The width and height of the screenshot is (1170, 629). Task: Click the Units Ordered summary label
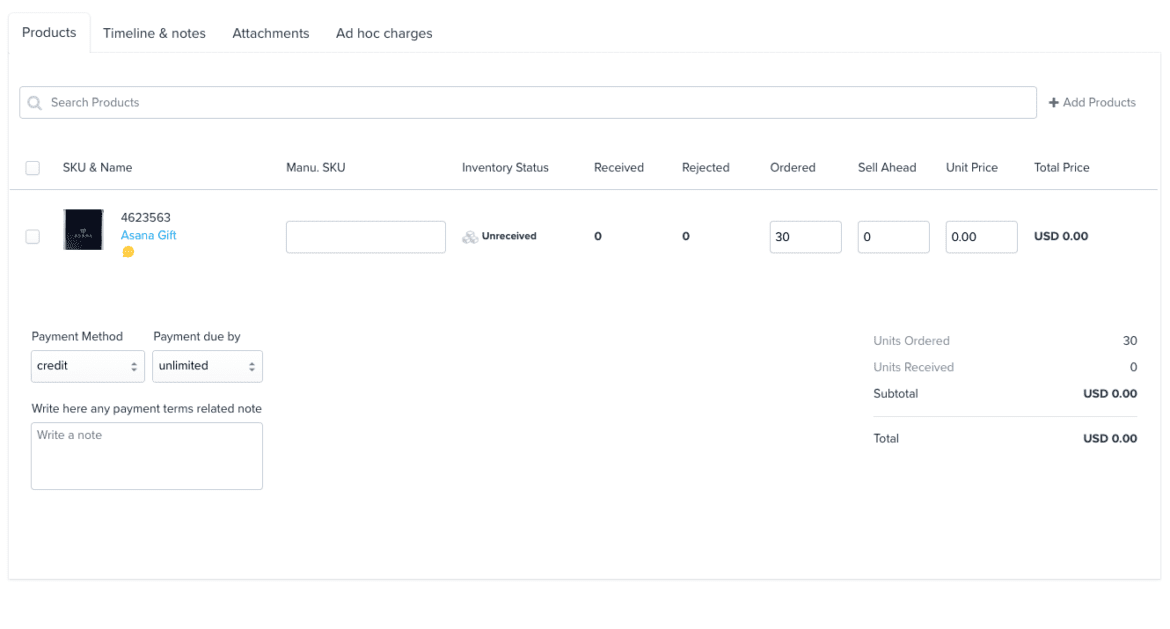[912, 341]
